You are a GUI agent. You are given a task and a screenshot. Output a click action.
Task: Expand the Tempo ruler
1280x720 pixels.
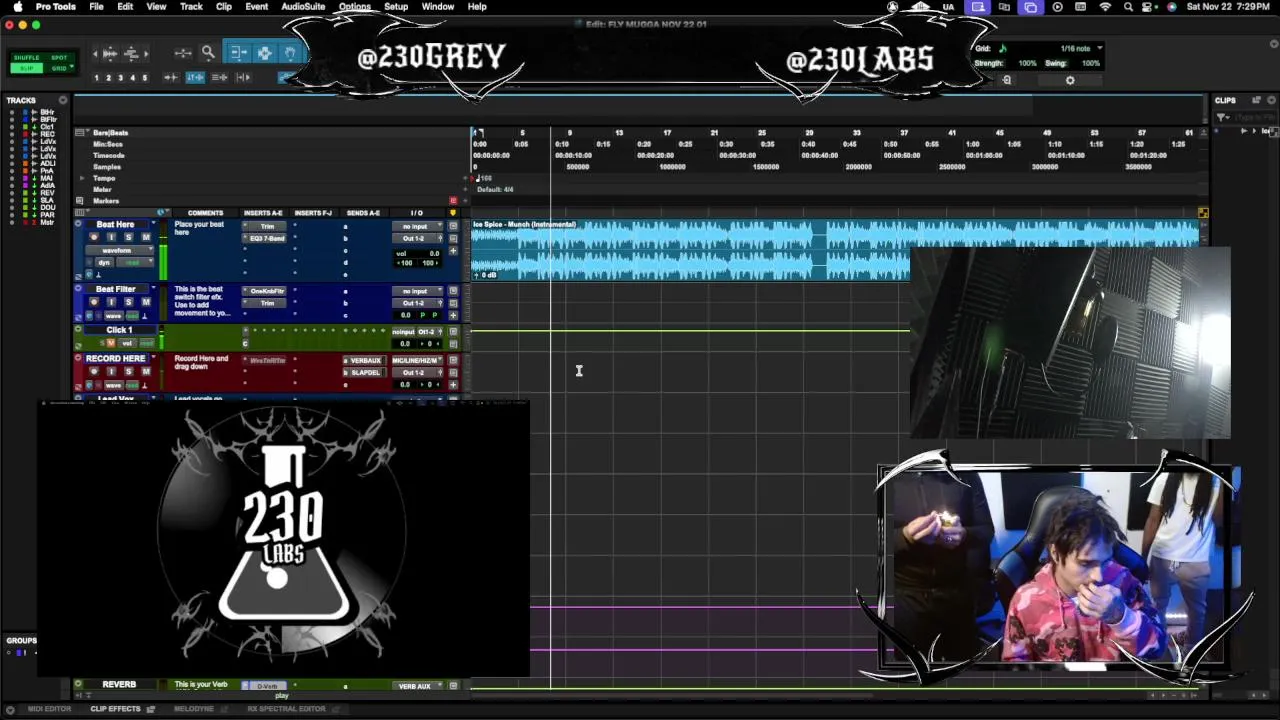point(82,178)
